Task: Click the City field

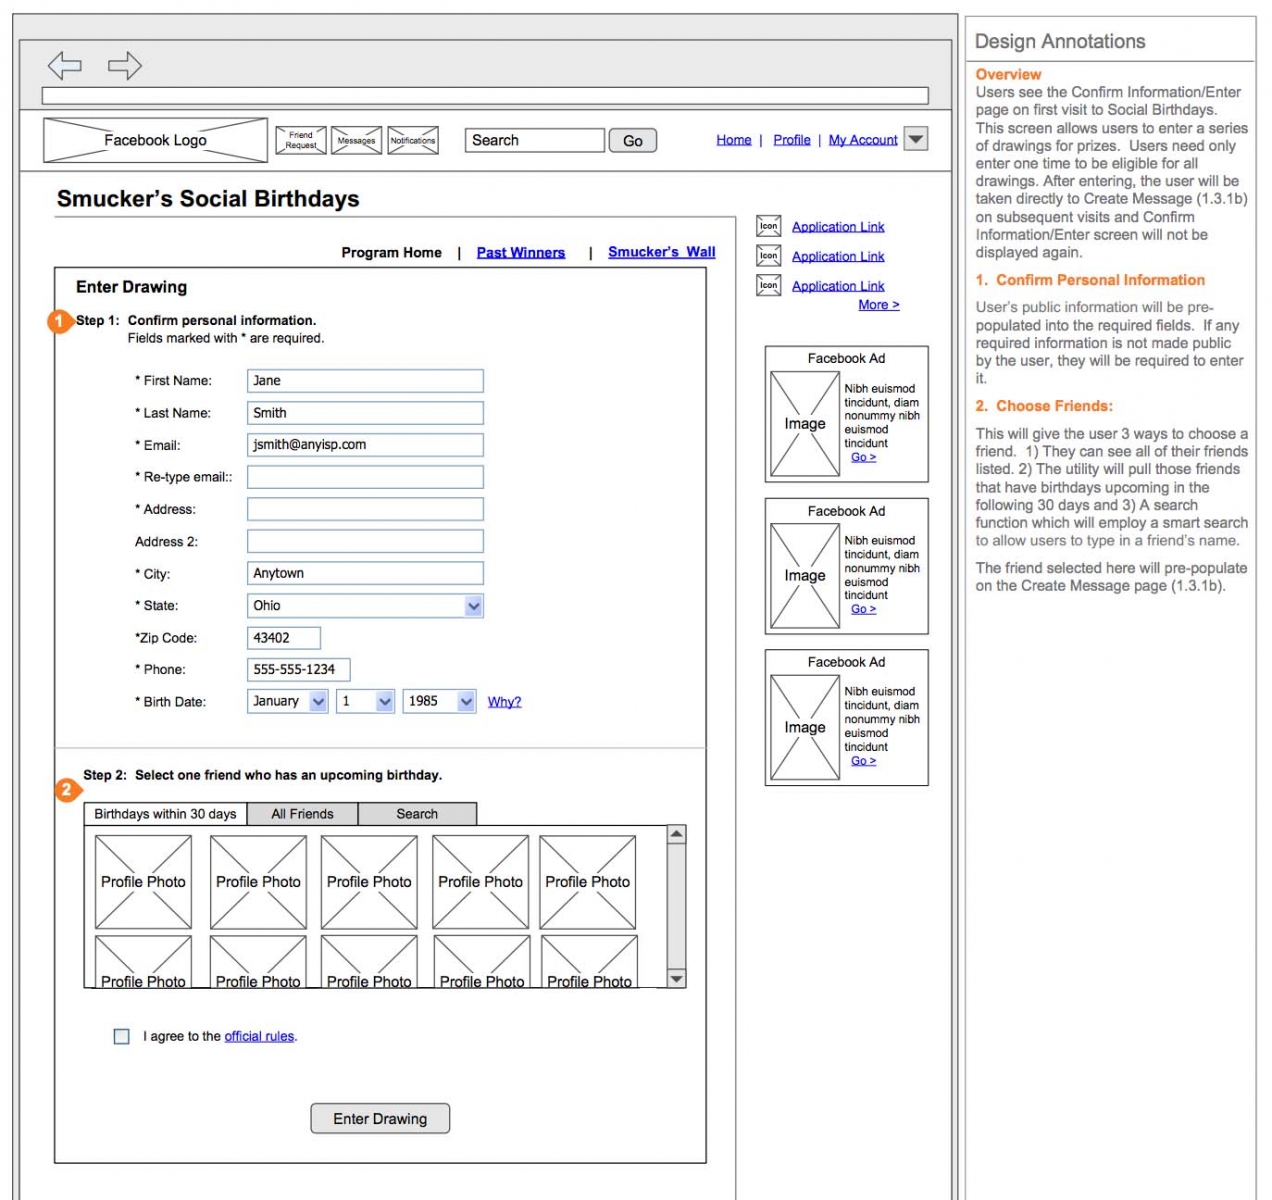Action: 365,574
